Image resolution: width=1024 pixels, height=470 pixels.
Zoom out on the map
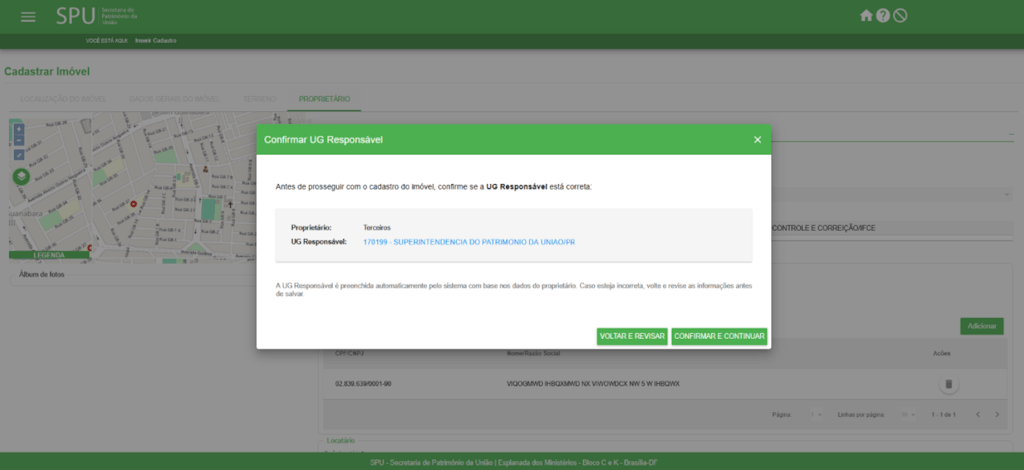pyautogui.click(x=19, y=140)
